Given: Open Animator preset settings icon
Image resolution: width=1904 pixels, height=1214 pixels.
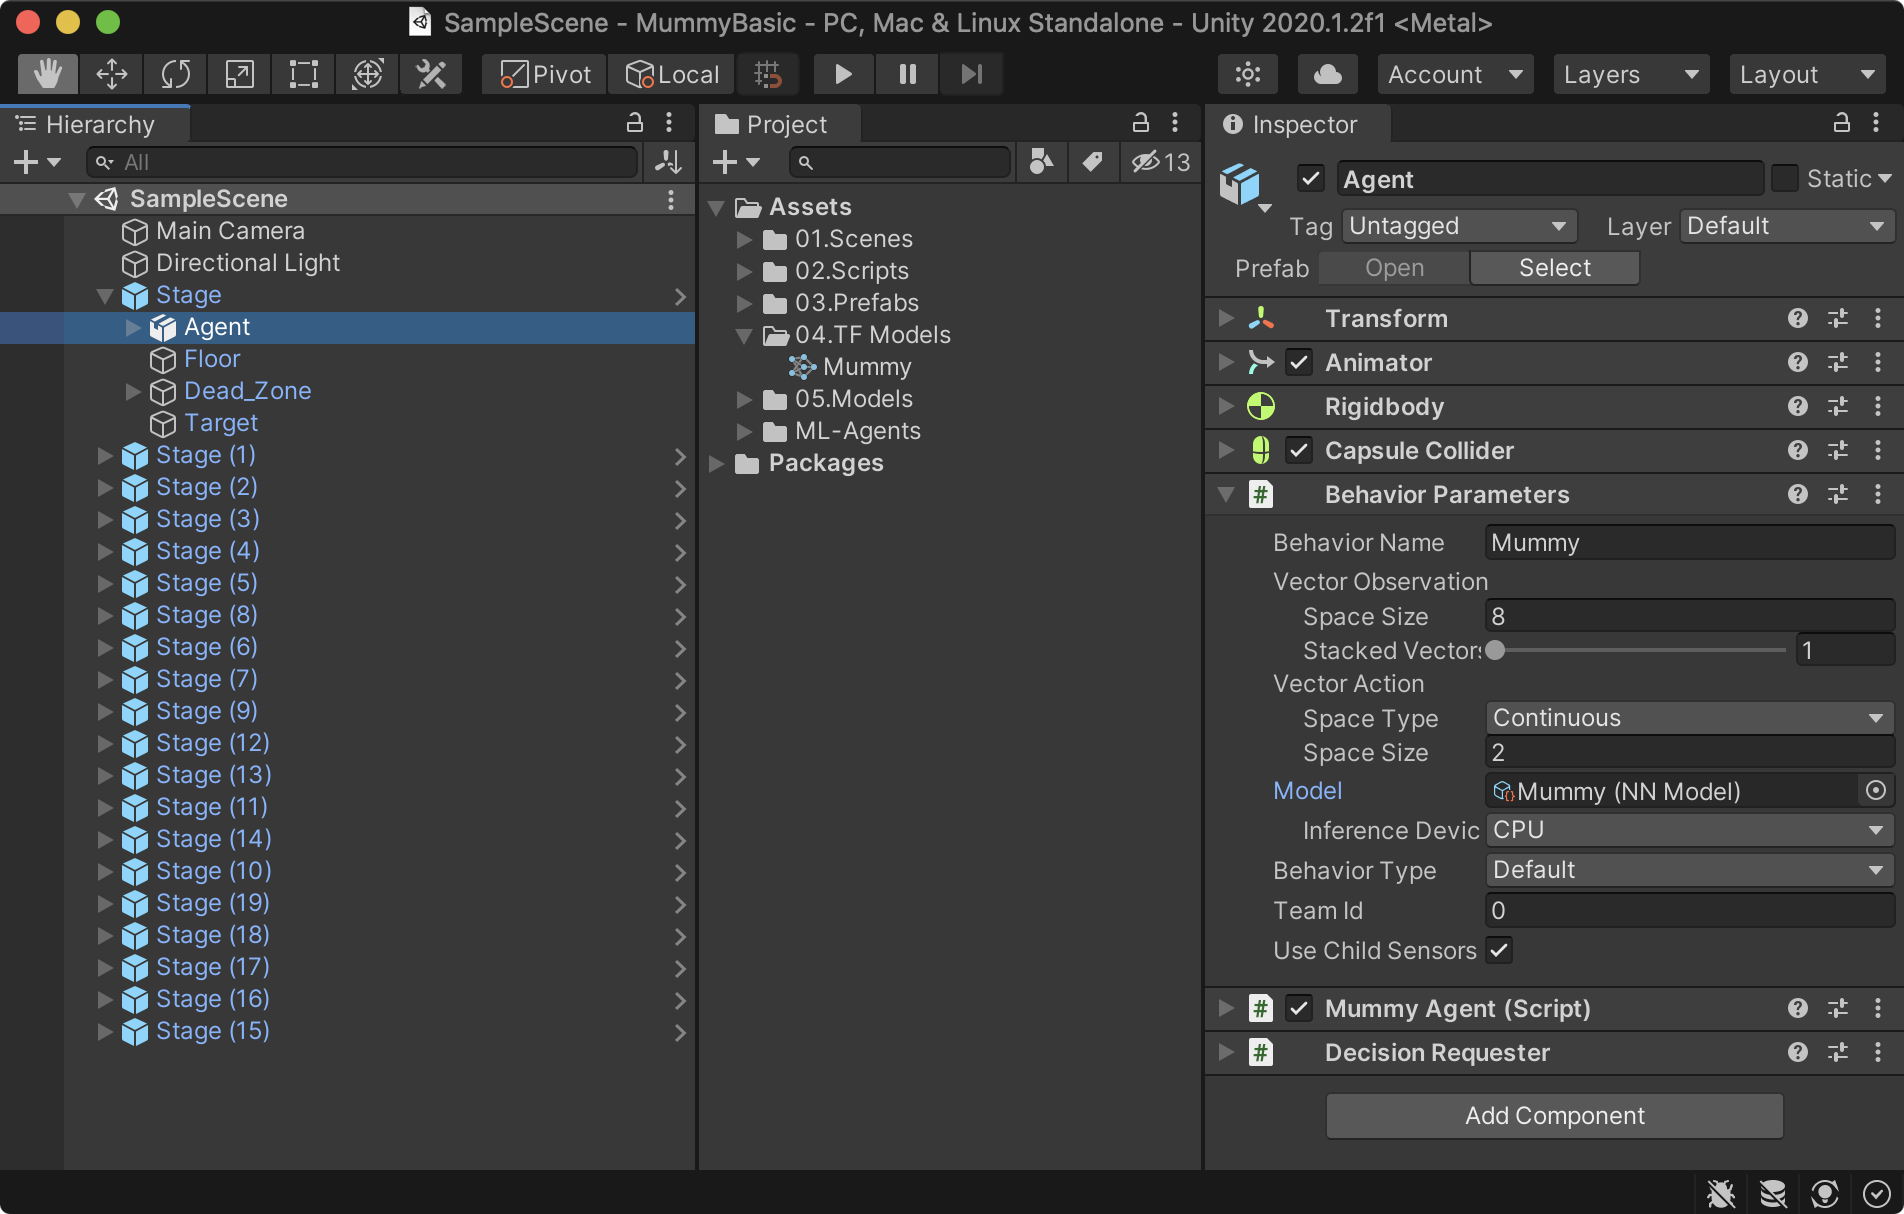Looking at the screenshot, I should coord(1838,362).
